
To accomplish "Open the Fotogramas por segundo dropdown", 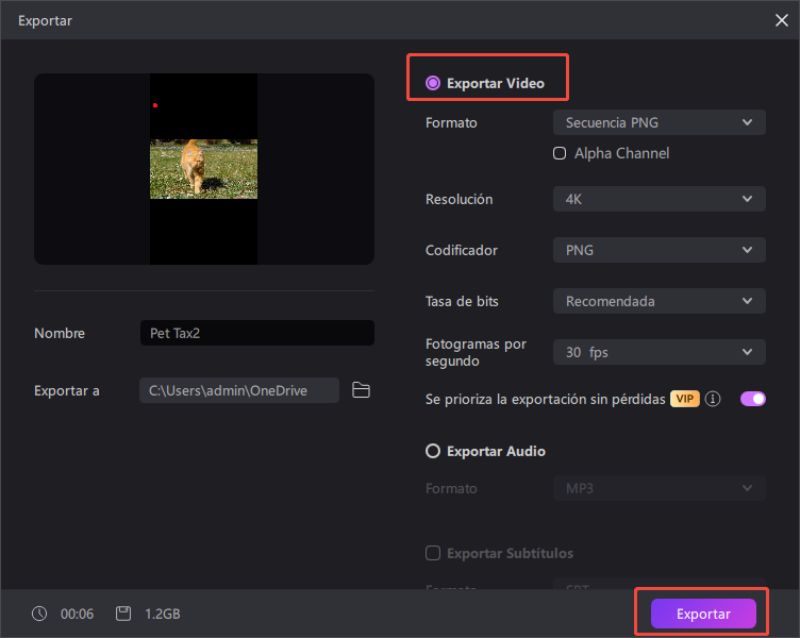I will point(658,352).
